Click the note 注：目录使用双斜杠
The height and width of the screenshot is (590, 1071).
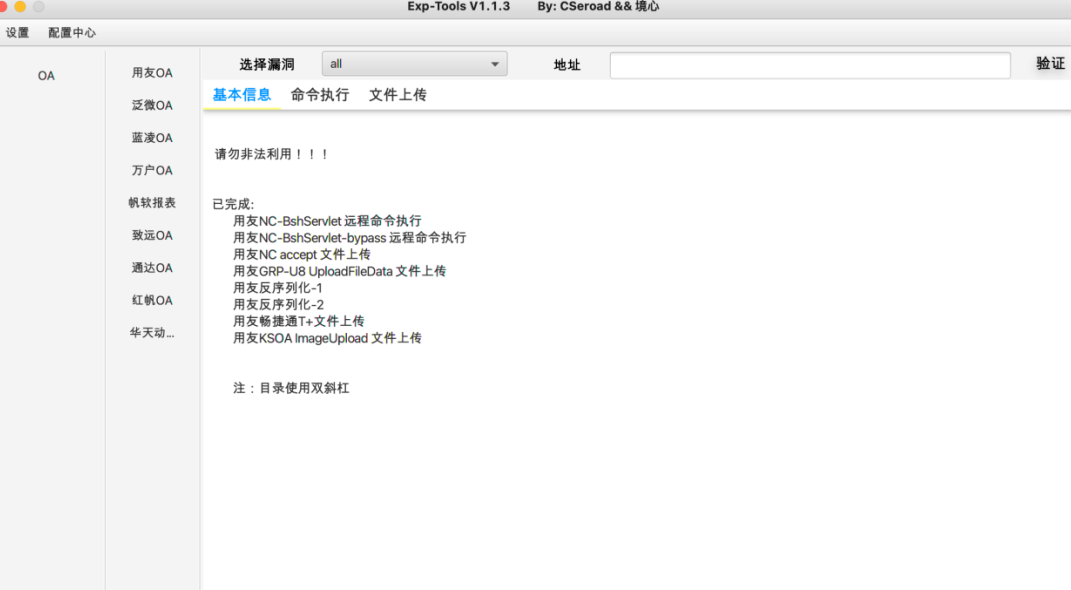291,388
